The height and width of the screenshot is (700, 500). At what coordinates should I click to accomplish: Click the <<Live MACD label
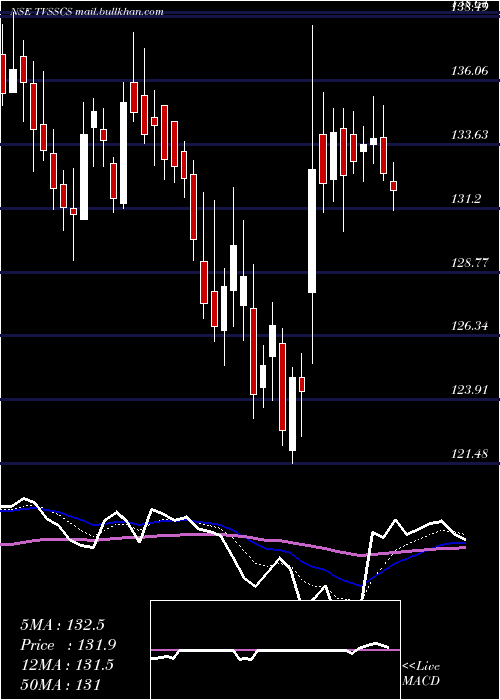[421, 673]
